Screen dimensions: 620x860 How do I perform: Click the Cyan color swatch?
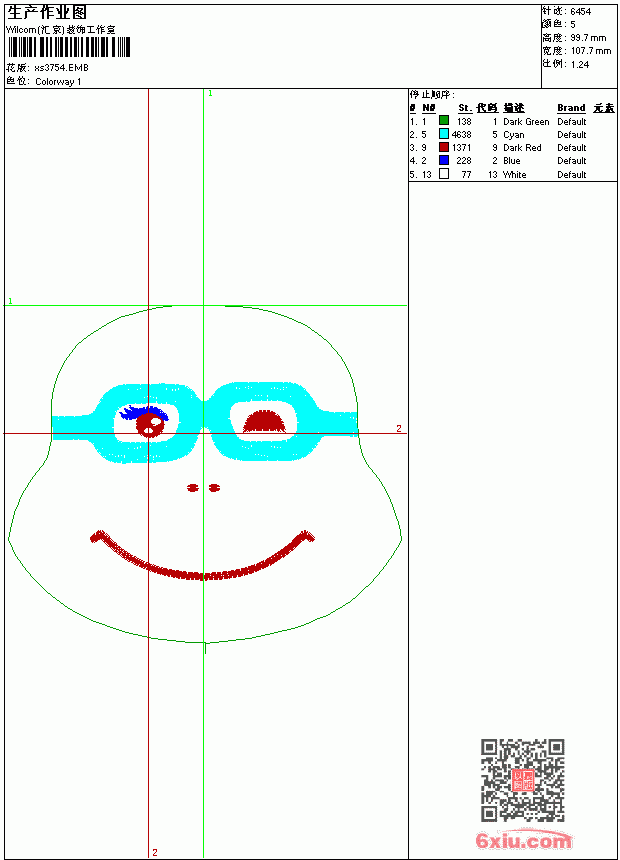point(444,134)
